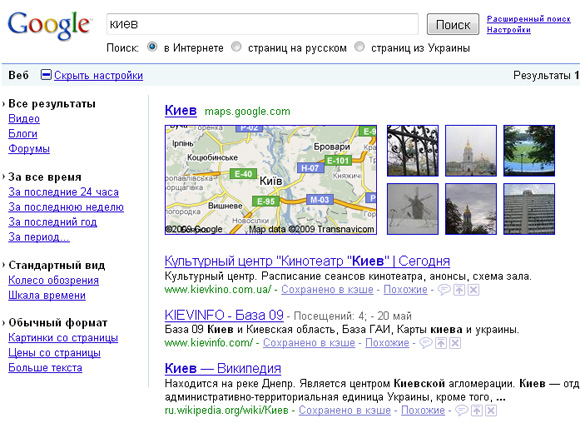Remove the Wikipedia result with X icon
Image resolution: width=580 pixels, height=423 pixels.
coord(491,410)
